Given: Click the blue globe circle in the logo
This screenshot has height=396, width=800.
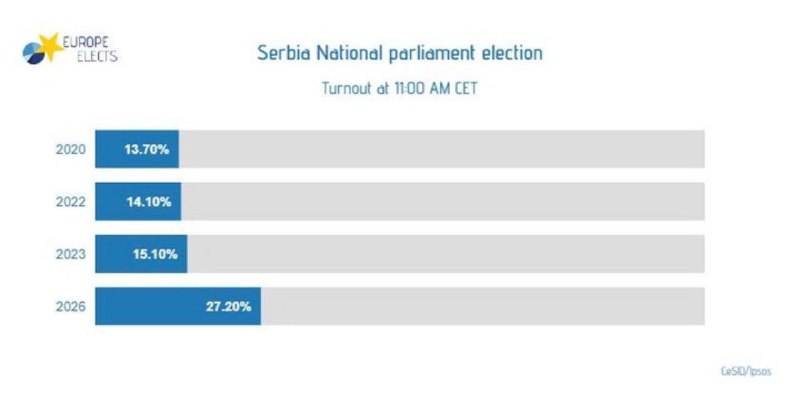Looking at the screenshot, I should (x=33, y=54).
